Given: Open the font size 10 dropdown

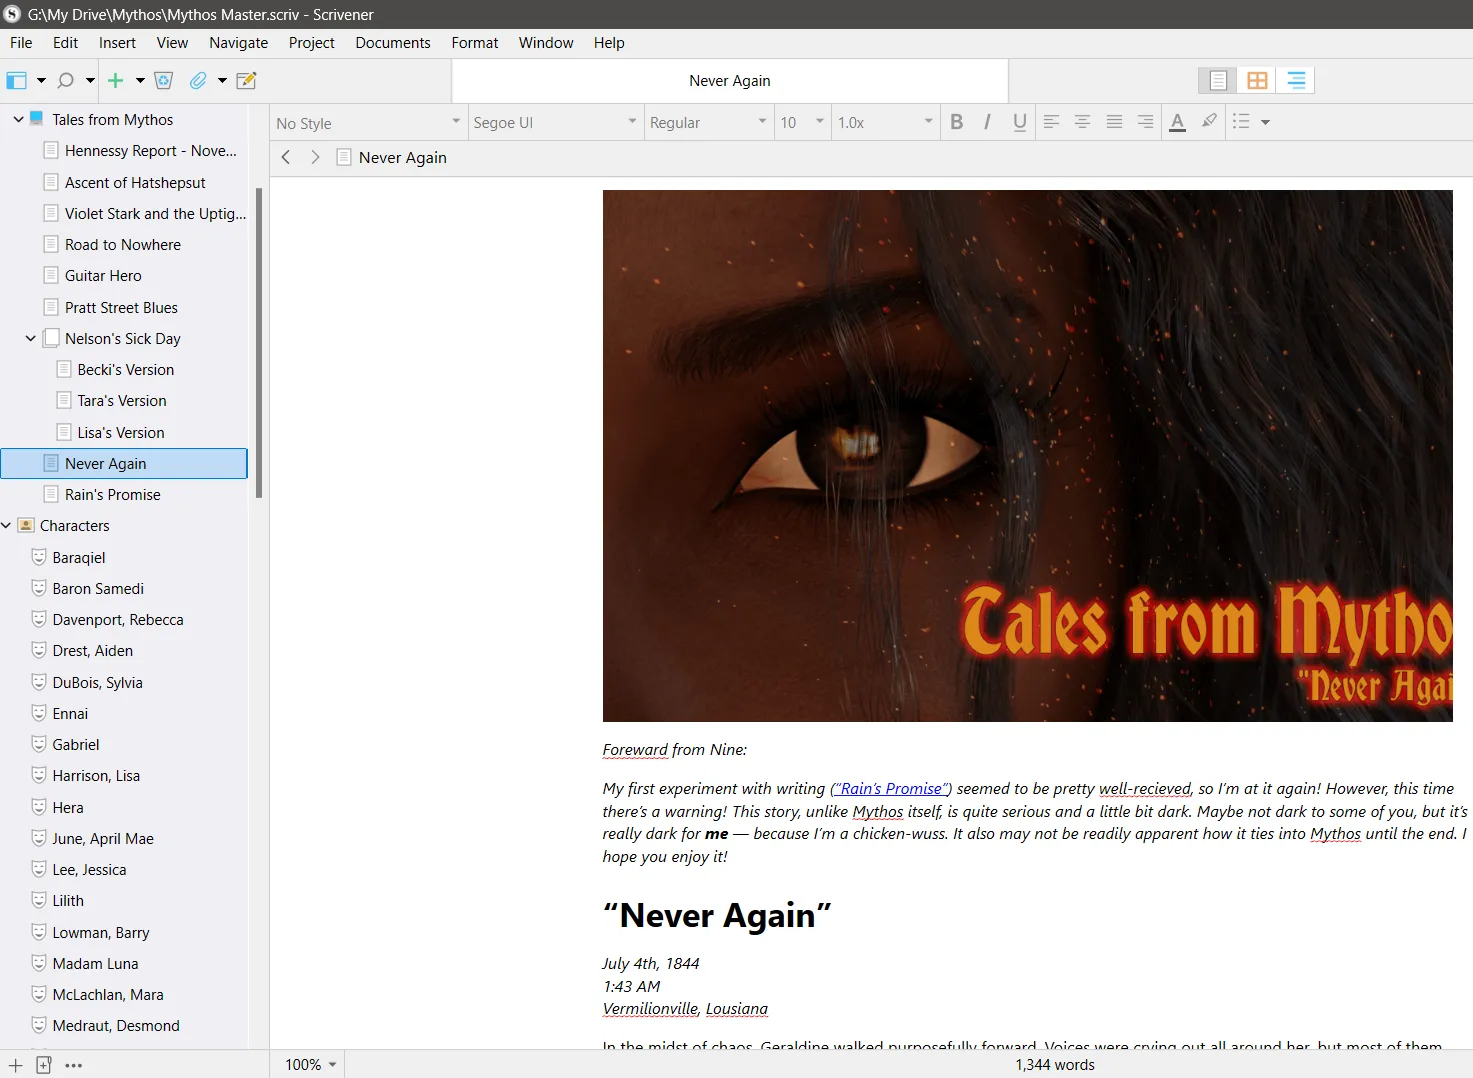Looking at the screenshot, I should pyautogui.click(x=802, y=122).
